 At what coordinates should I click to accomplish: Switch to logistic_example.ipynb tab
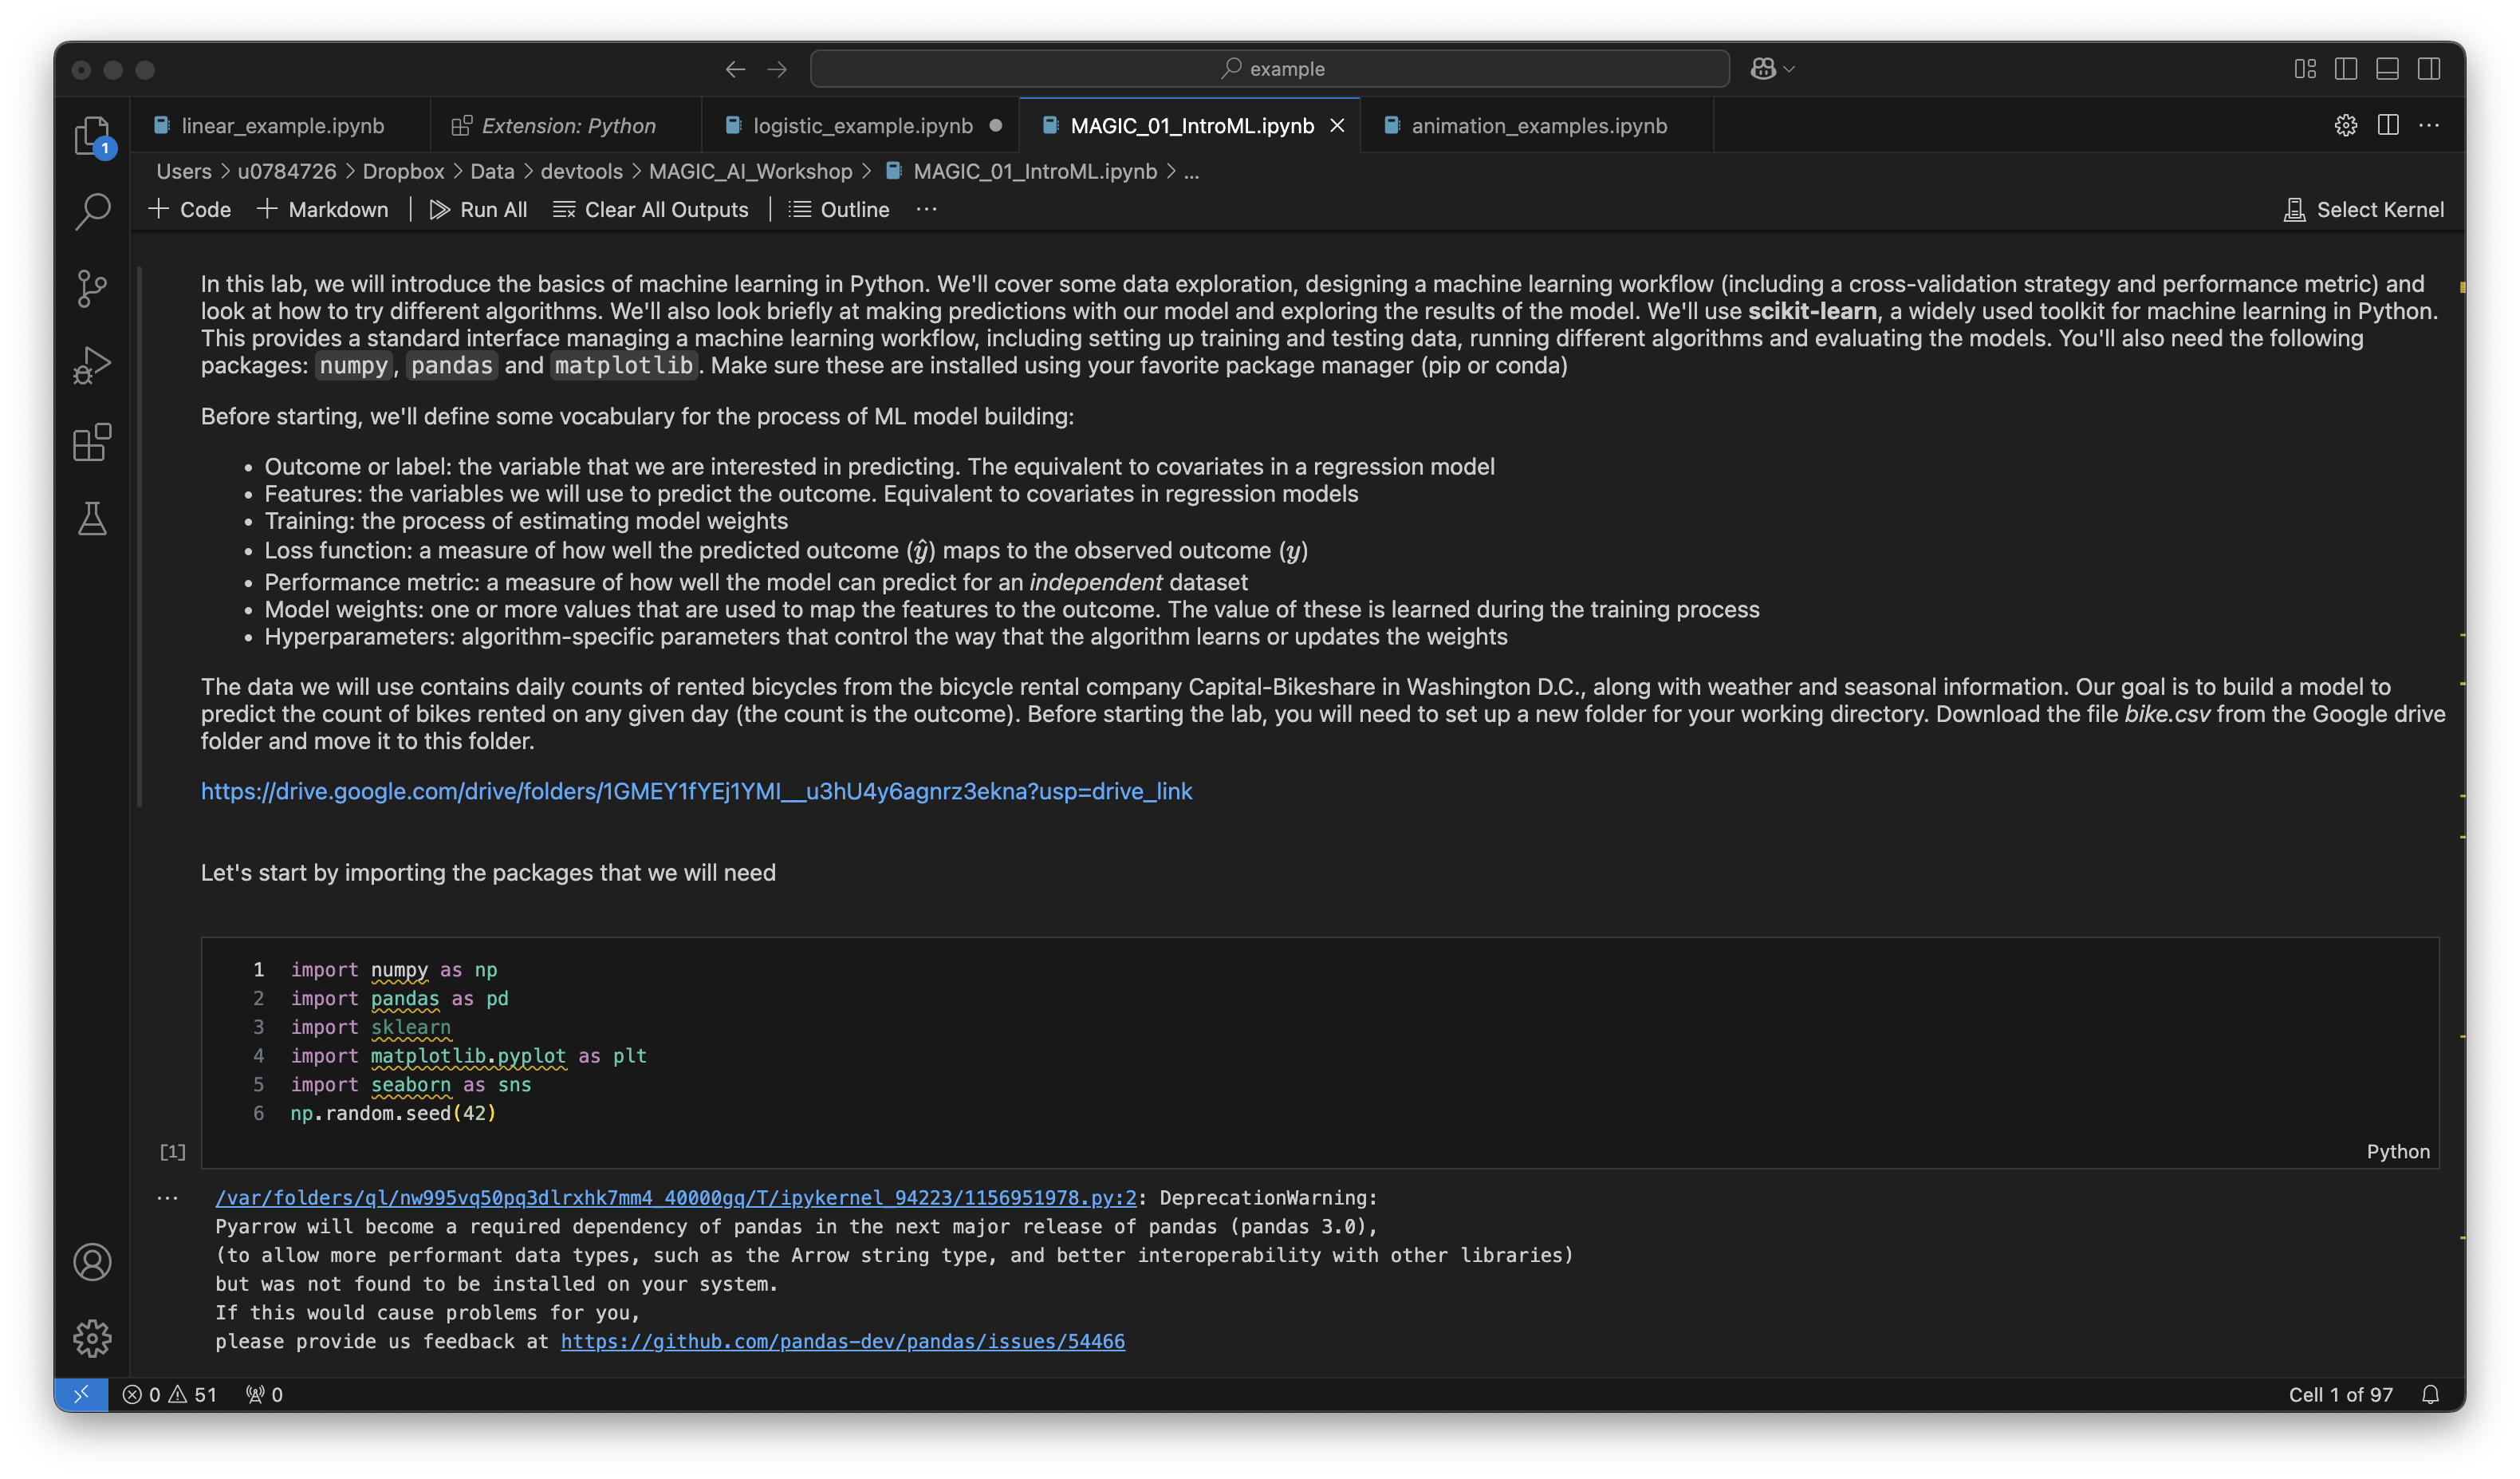click(x=861, y=126)
